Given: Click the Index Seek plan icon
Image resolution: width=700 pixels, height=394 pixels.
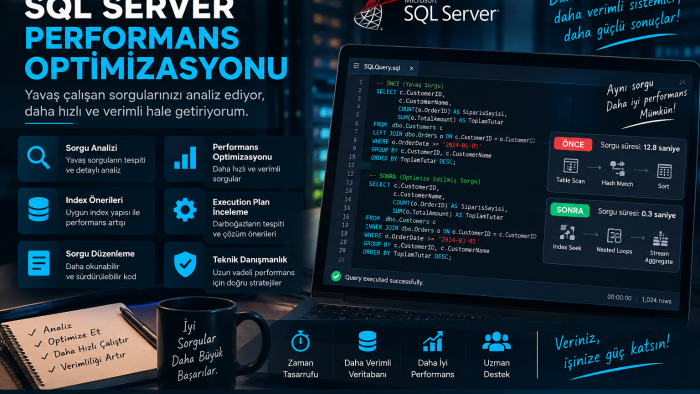Looking at the screenshot, I should (567, 232).
